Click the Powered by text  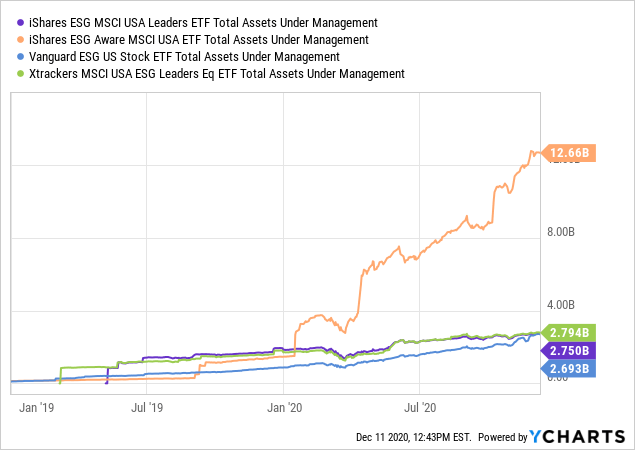click(x=503, y=437)
